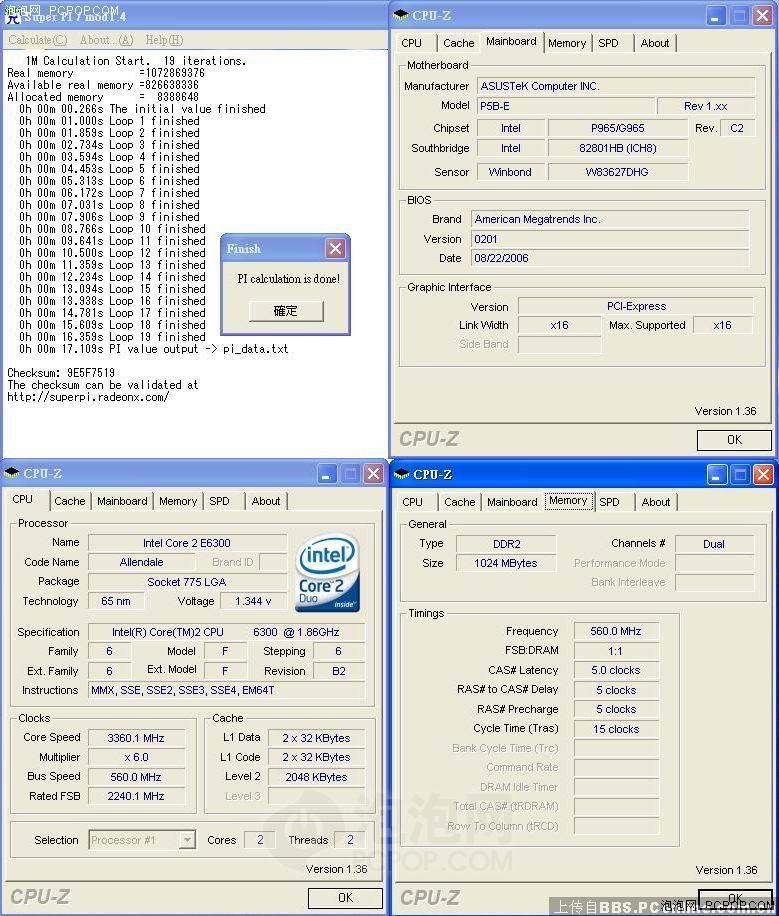Minimize the Mainboard CPU-Z window

pos(715,16)
